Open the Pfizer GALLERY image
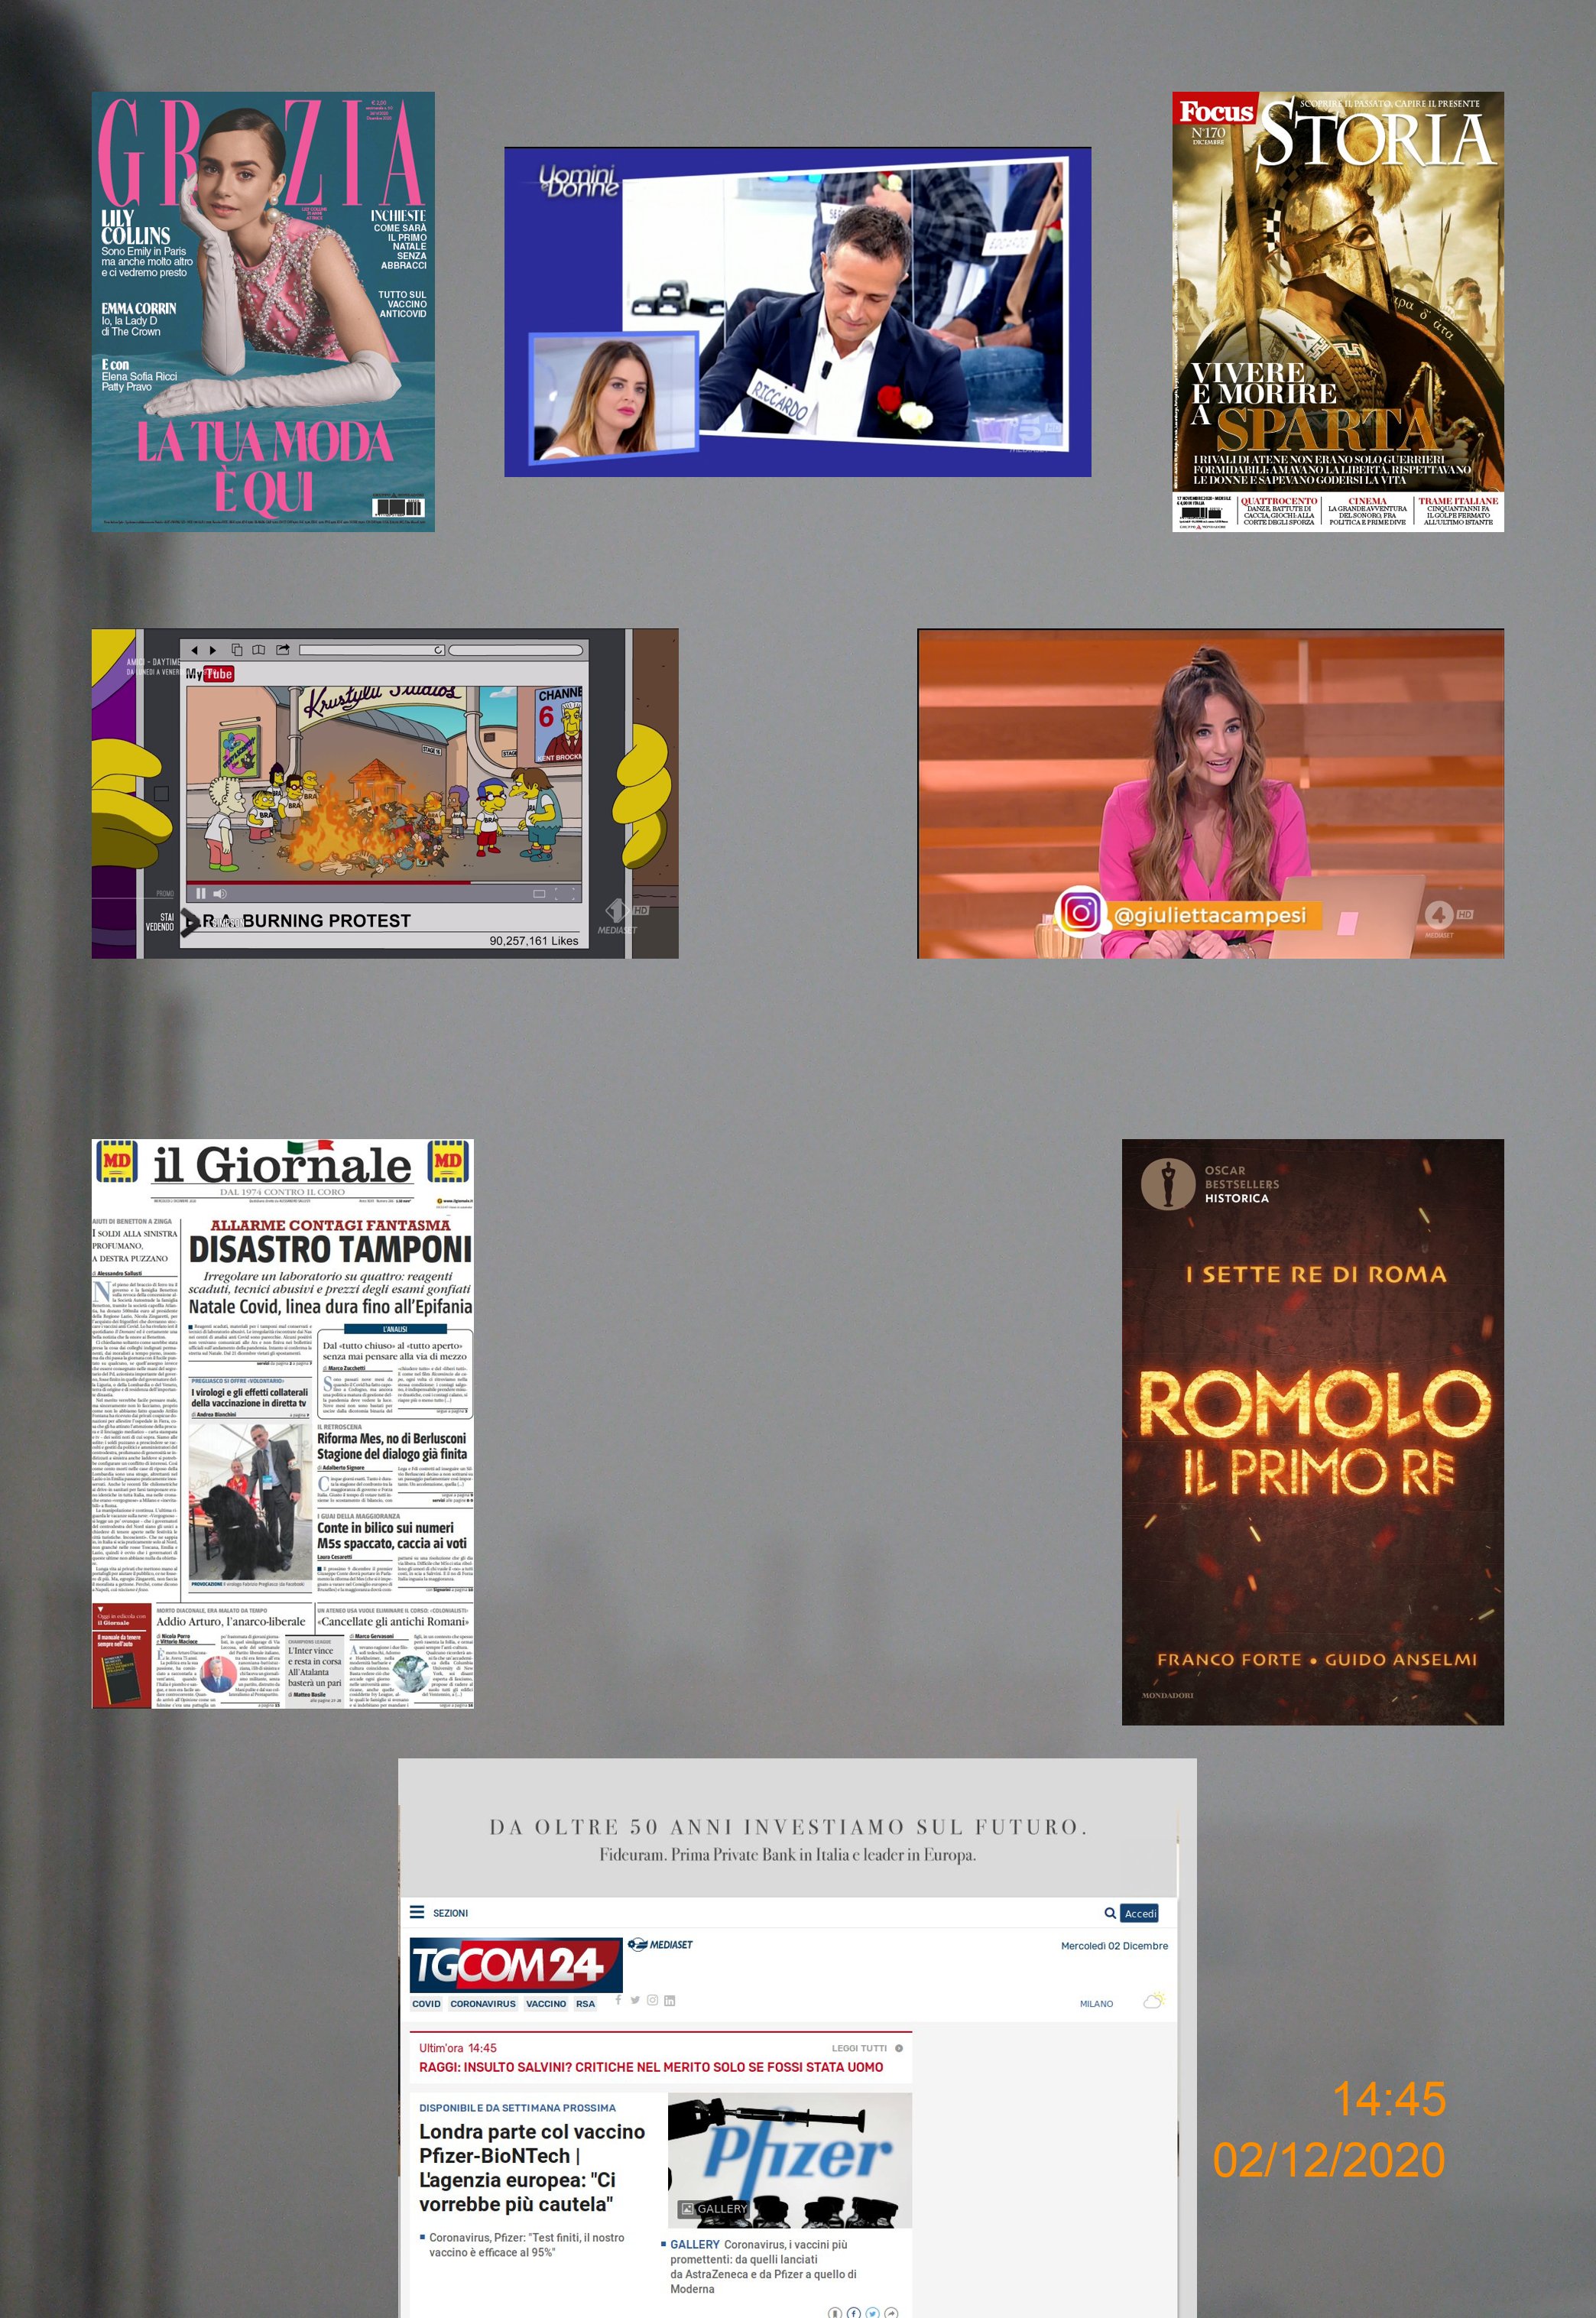The width and height of the screenshot is (1596, 2318). [x=789, y=2160]
